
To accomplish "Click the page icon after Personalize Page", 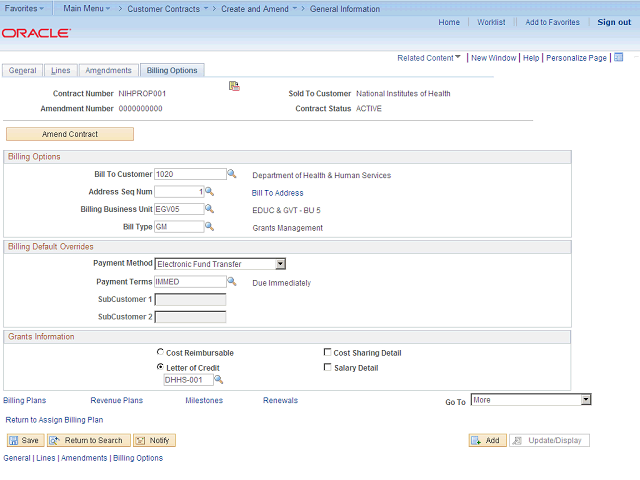I will (x=619, y=58).
